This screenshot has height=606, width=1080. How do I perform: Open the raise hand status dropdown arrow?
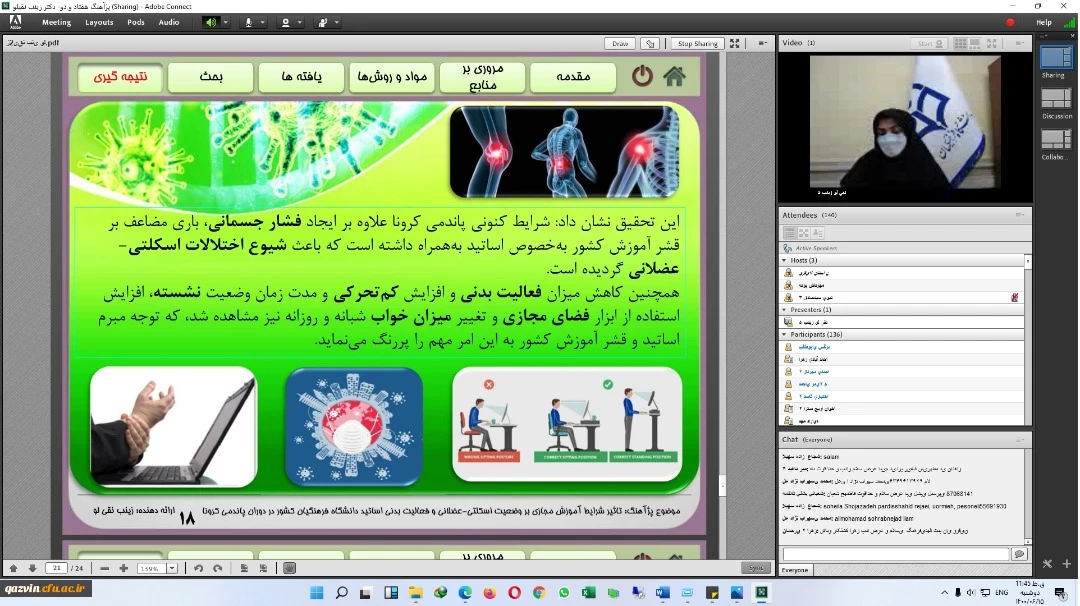click(336, 22)
